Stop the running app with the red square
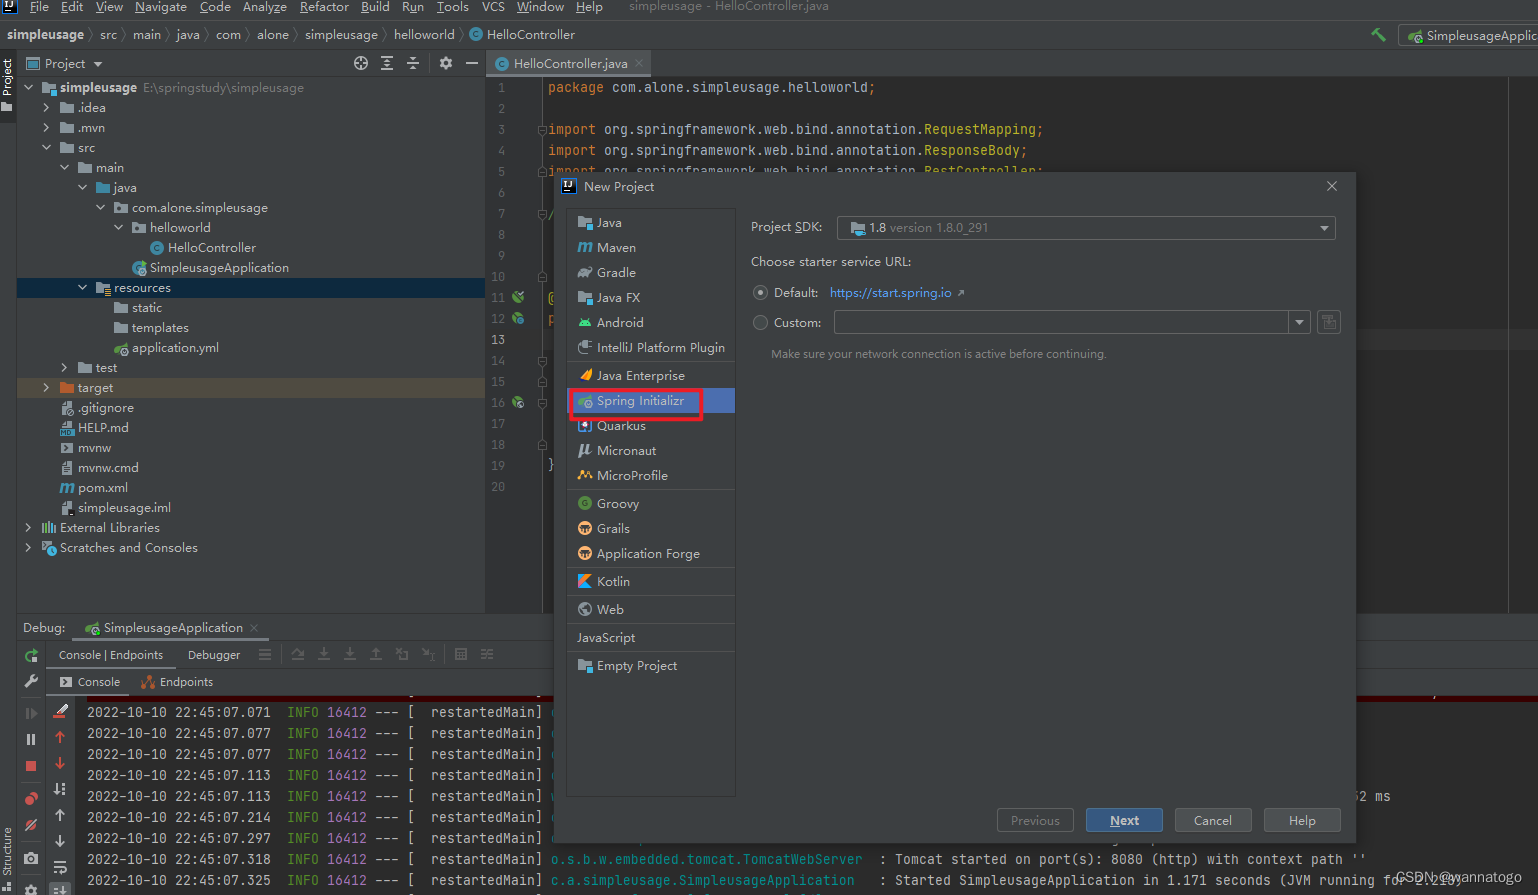The image size is (1538, 895). pyautogui.click(x=31, y=765)
